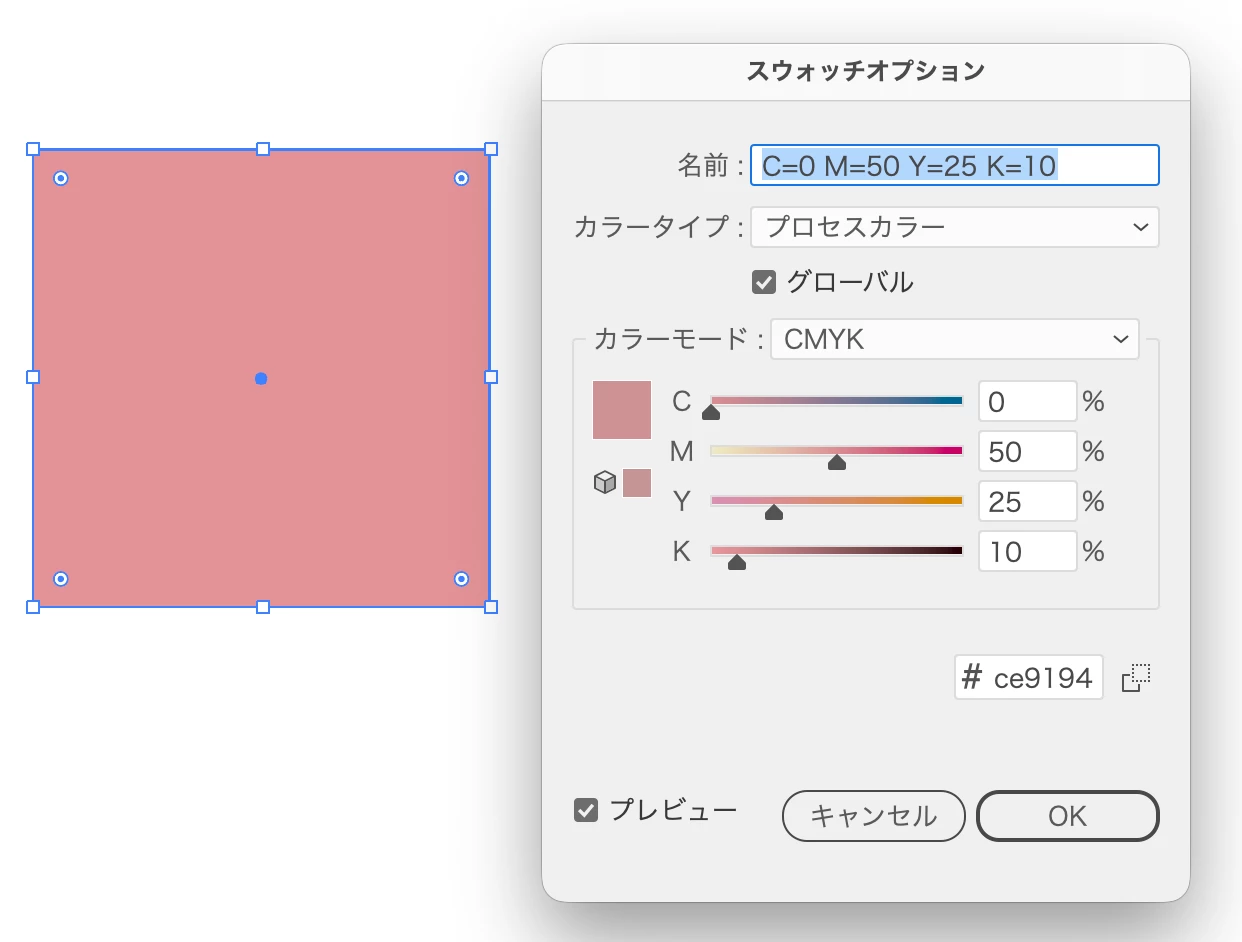Open the カラーモード dropdown showing CMYK

point(955,340)
